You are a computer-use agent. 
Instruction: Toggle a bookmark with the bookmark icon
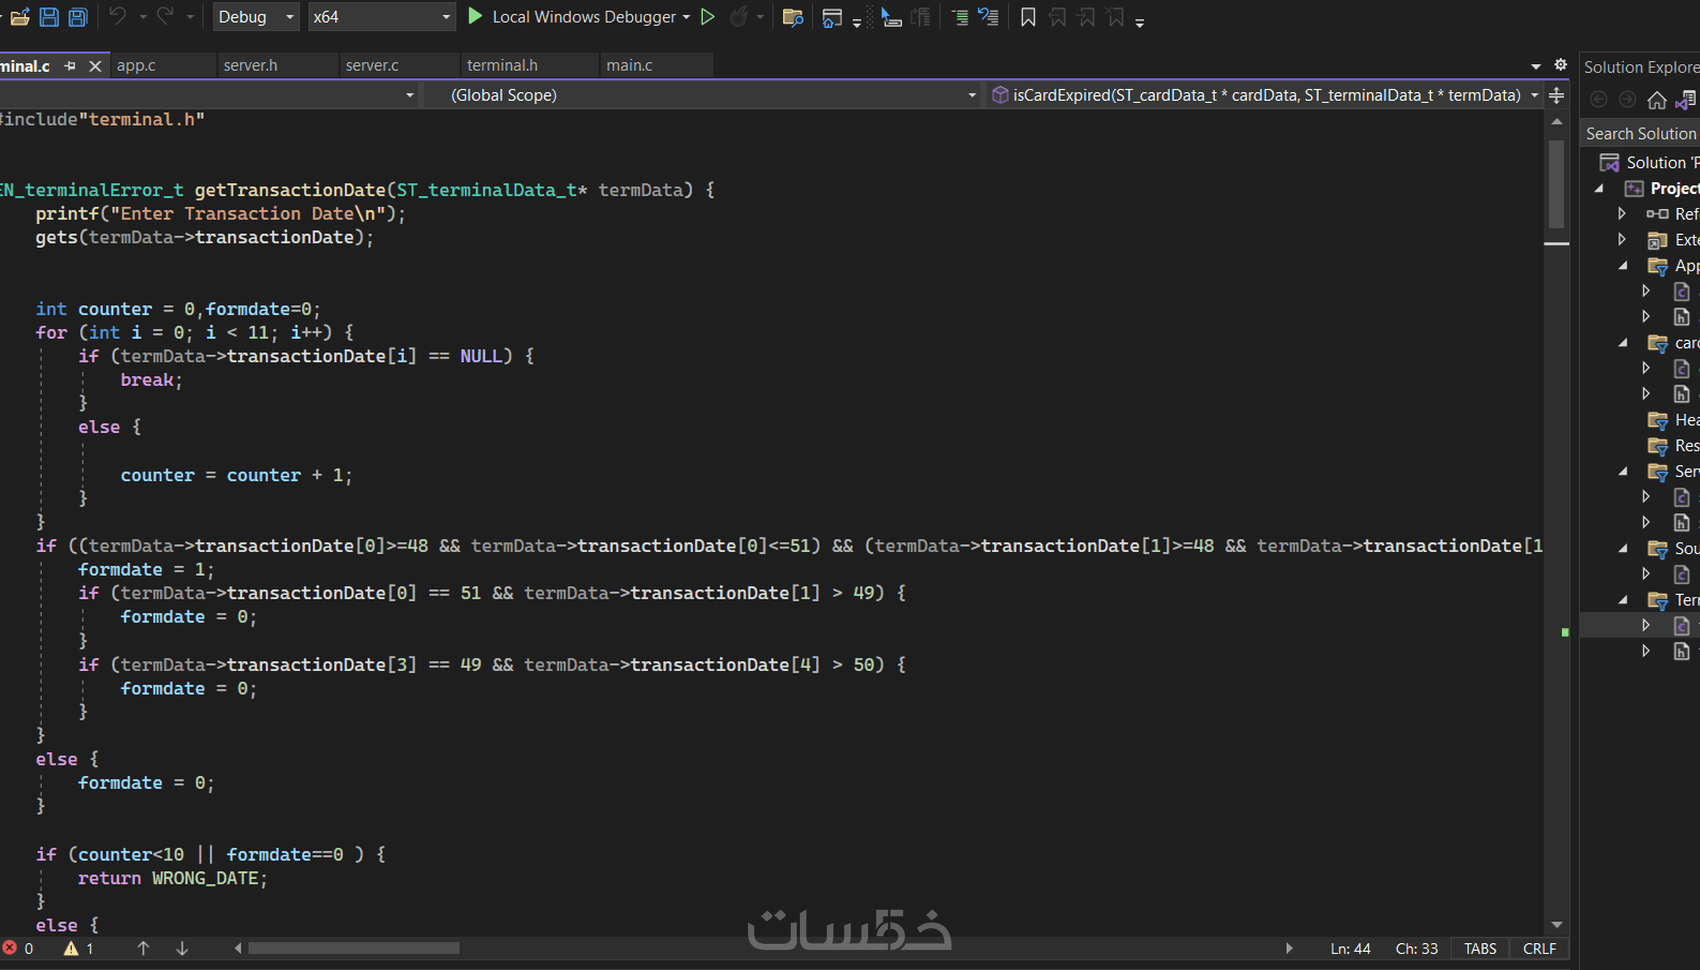pyautogui.click(x=1028, y=17)
